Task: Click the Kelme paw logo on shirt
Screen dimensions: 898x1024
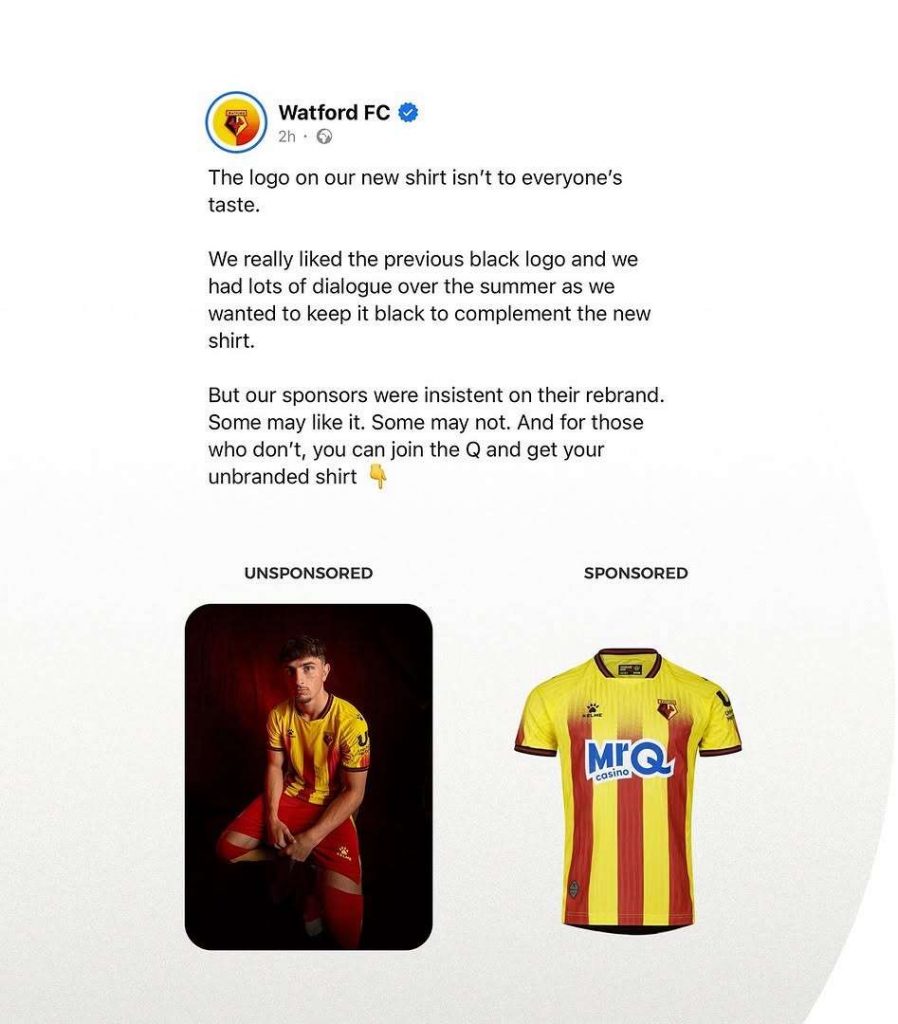Action: pyautogui.click(x=593, y=710)
